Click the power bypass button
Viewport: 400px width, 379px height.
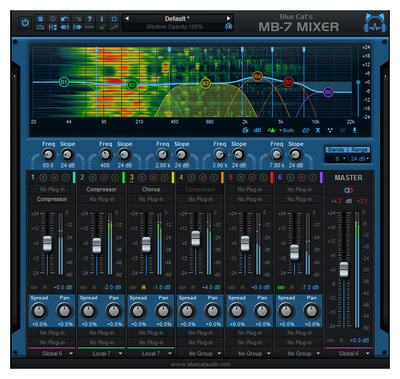[25, 23]
